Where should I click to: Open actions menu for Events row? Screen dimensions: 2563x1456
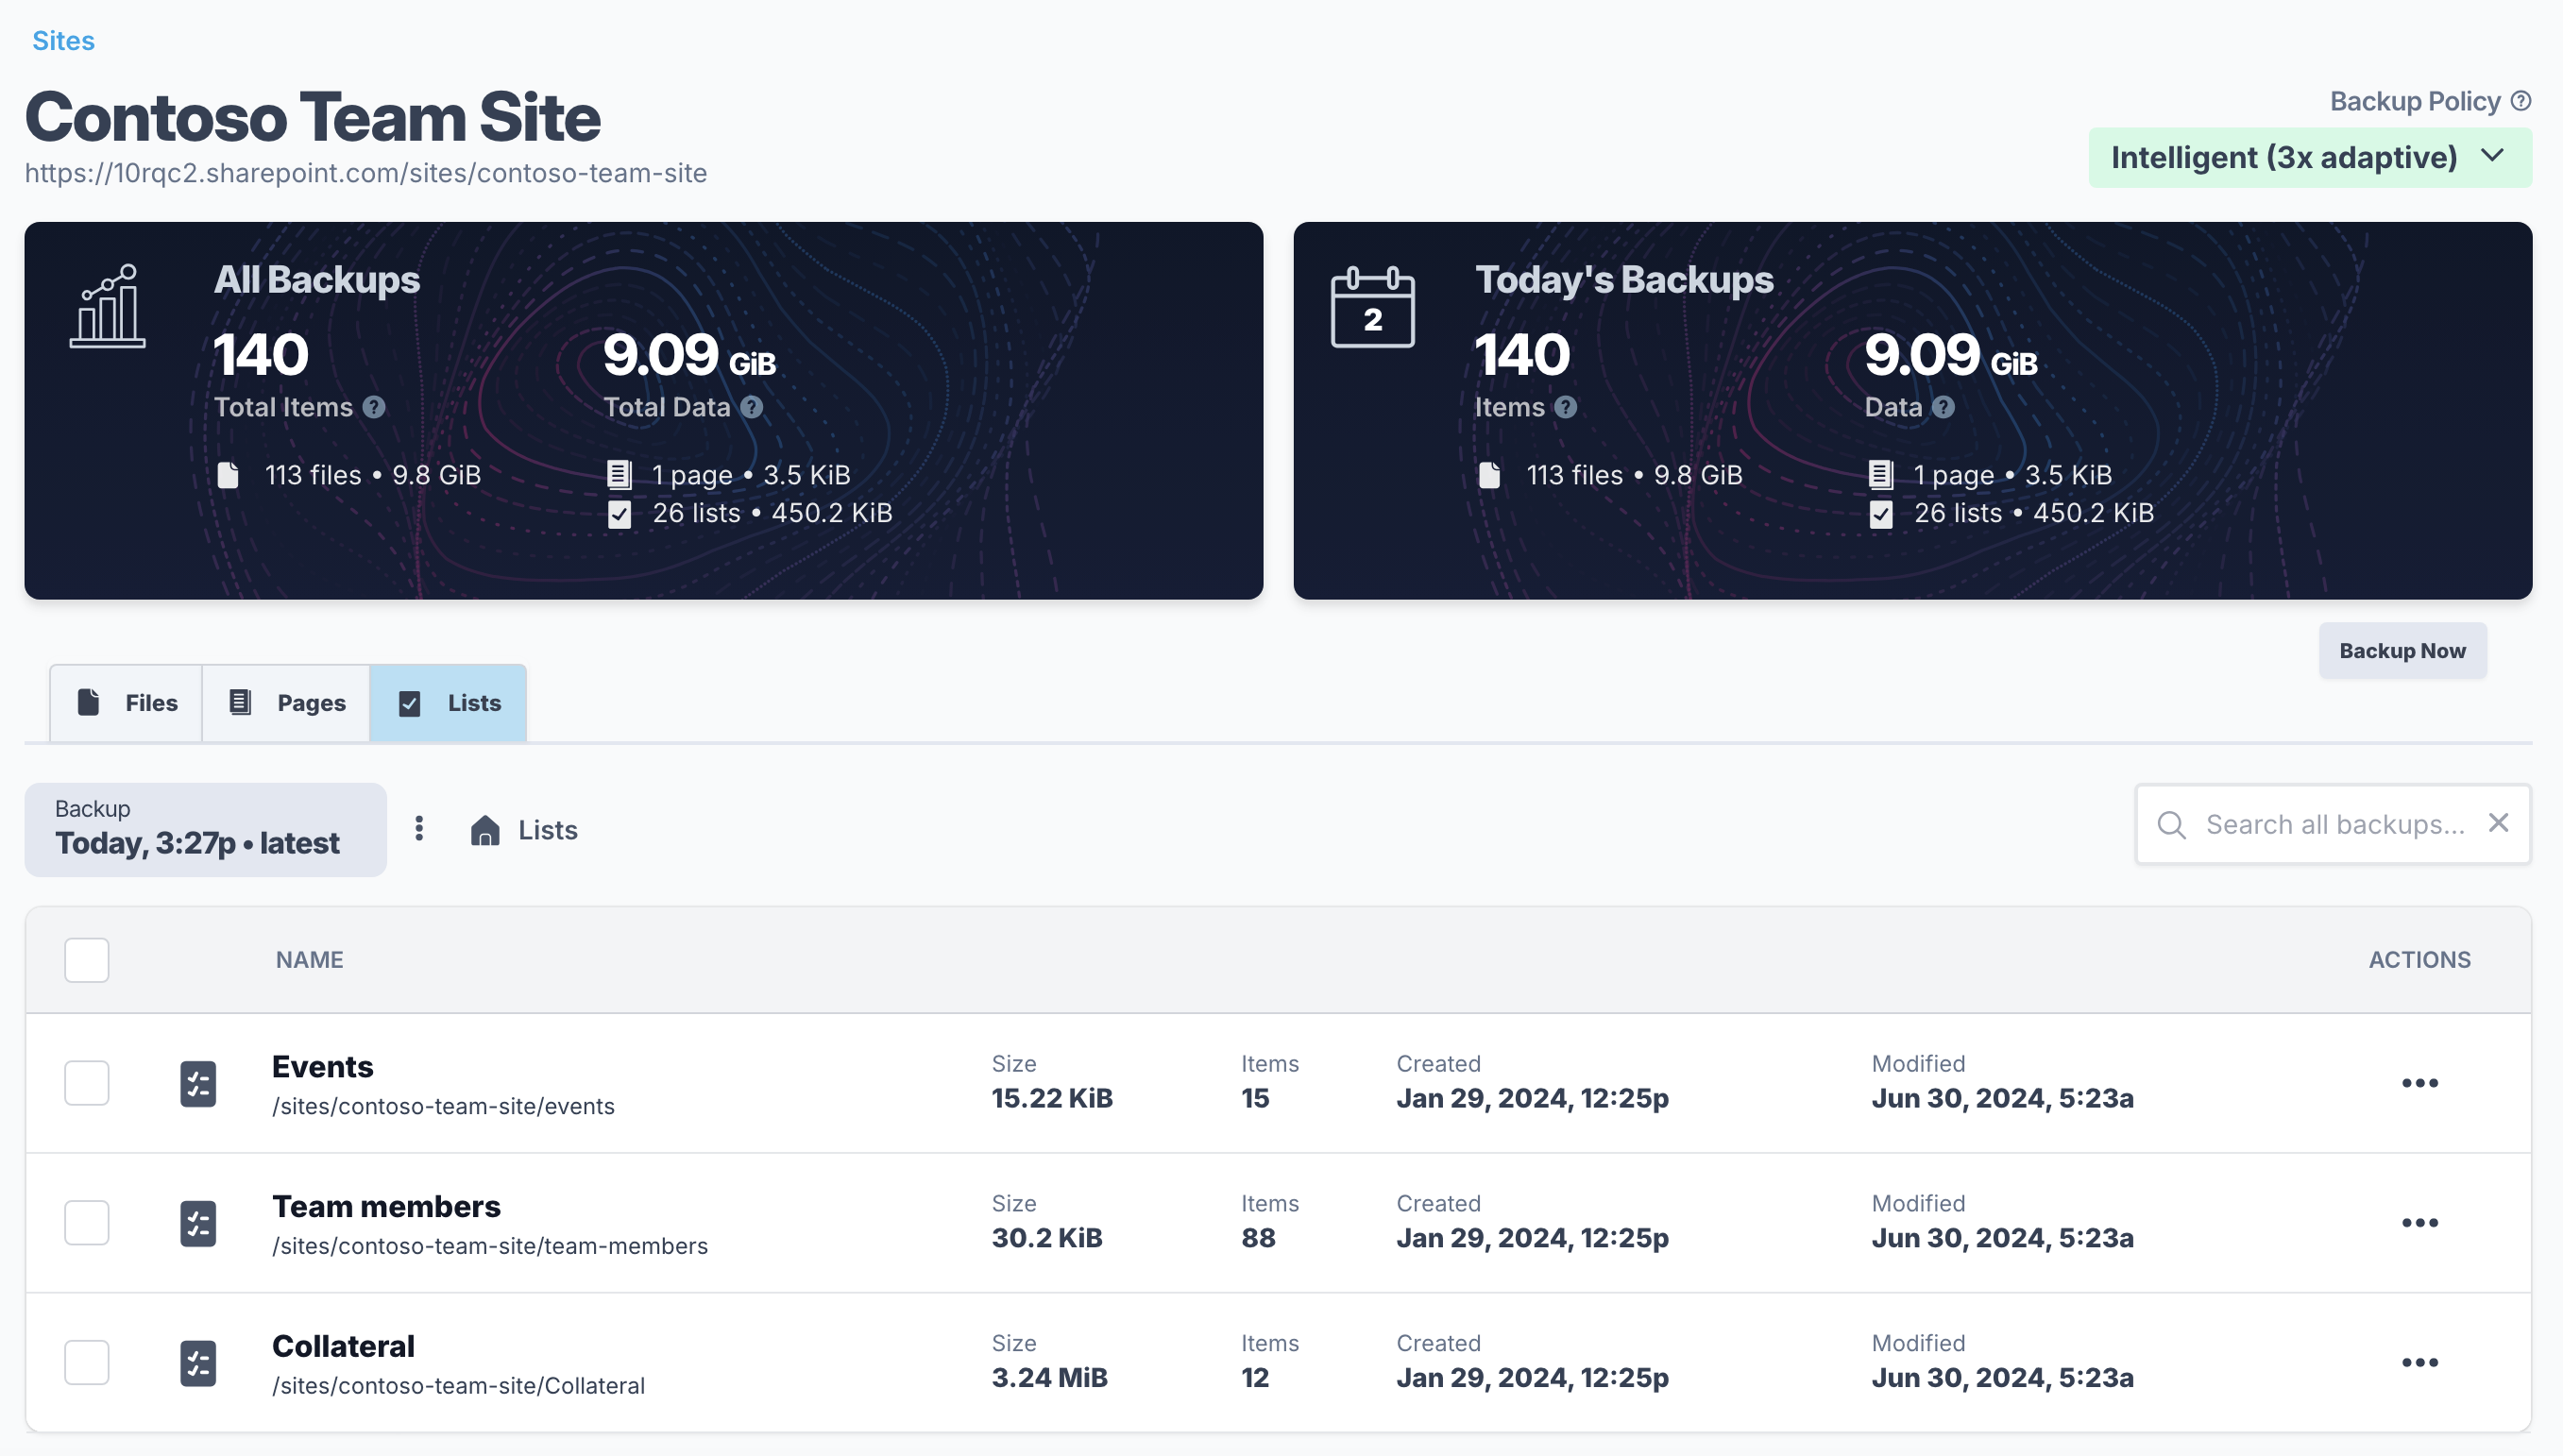[2420, 1084]
